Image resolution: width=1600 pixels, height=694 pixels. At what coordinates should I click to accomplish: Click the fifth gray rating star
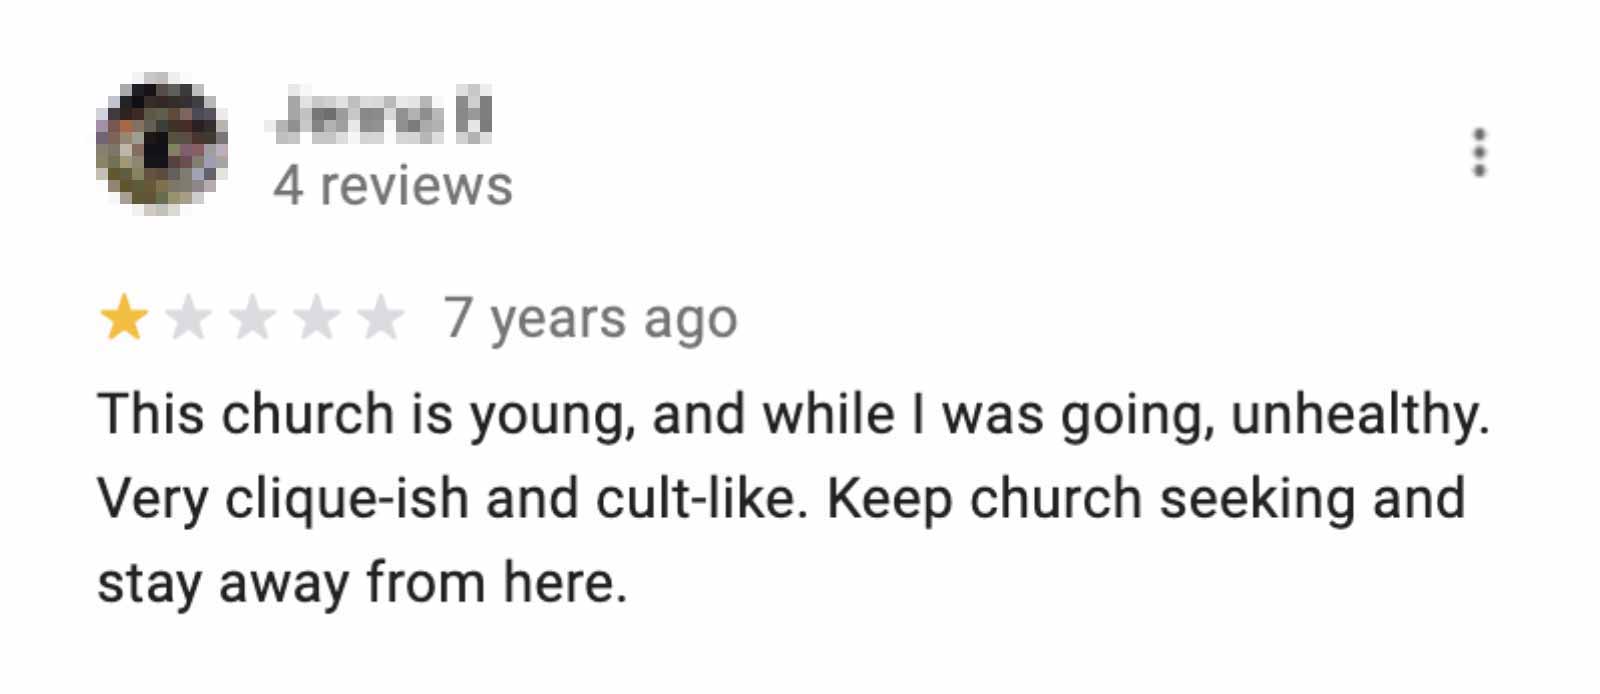pos(381,319)
